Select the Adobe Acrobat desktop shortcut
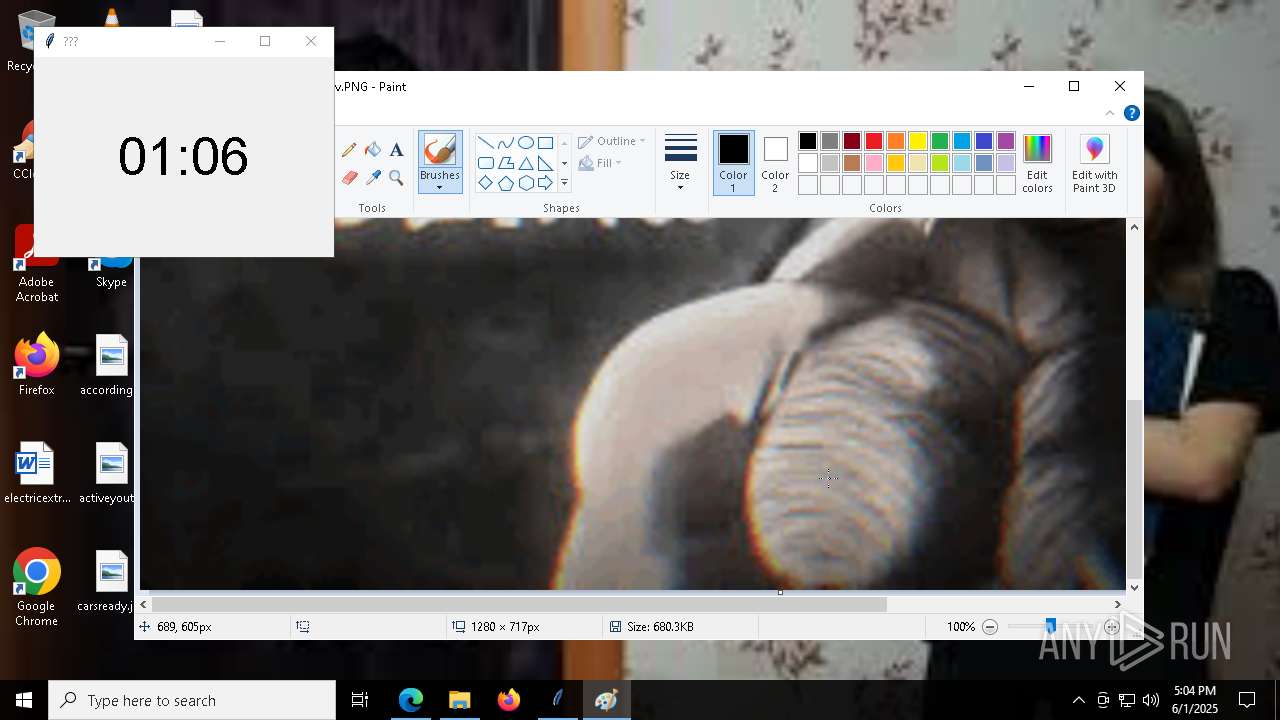Viewport: 1280px width, 720px height. tap(37, 264)
